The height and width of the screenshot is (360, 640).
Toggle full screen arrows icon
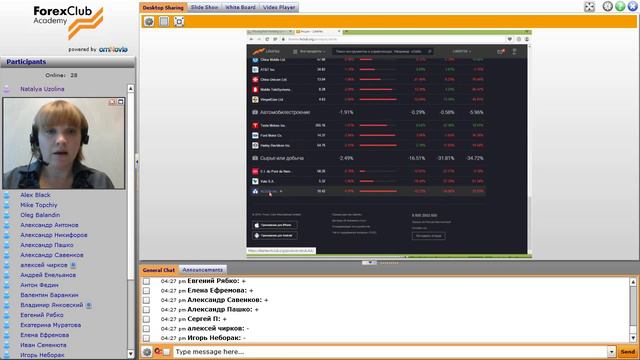point(589,7)
